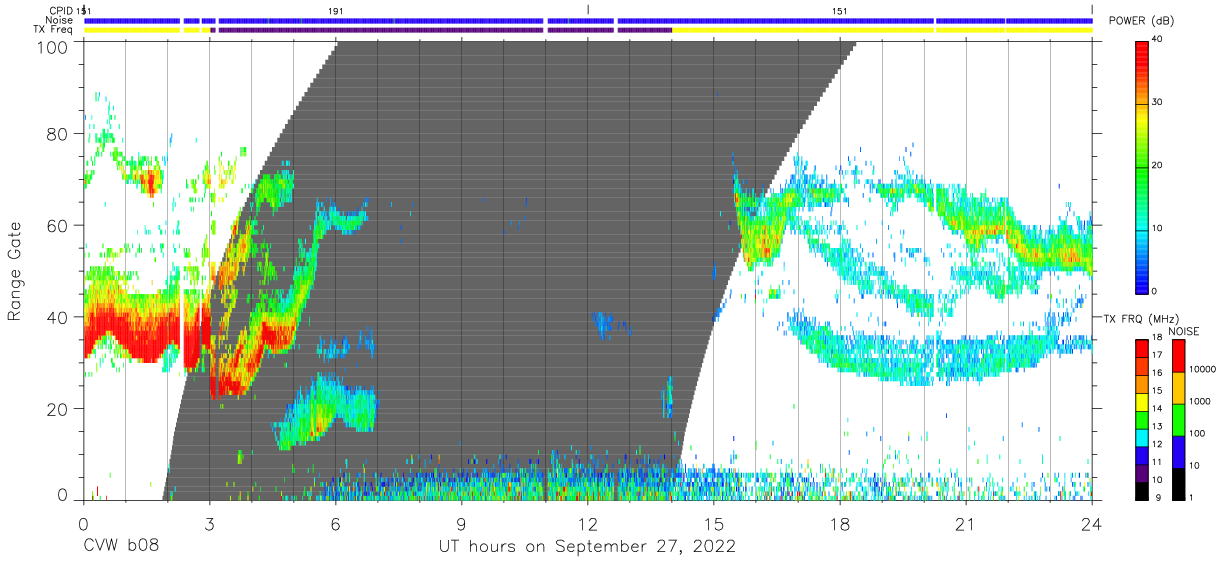Click the '15' hour tick on the time axis
The width and height of the screenshot is (1228, 567).
click(x=713, y=523)
